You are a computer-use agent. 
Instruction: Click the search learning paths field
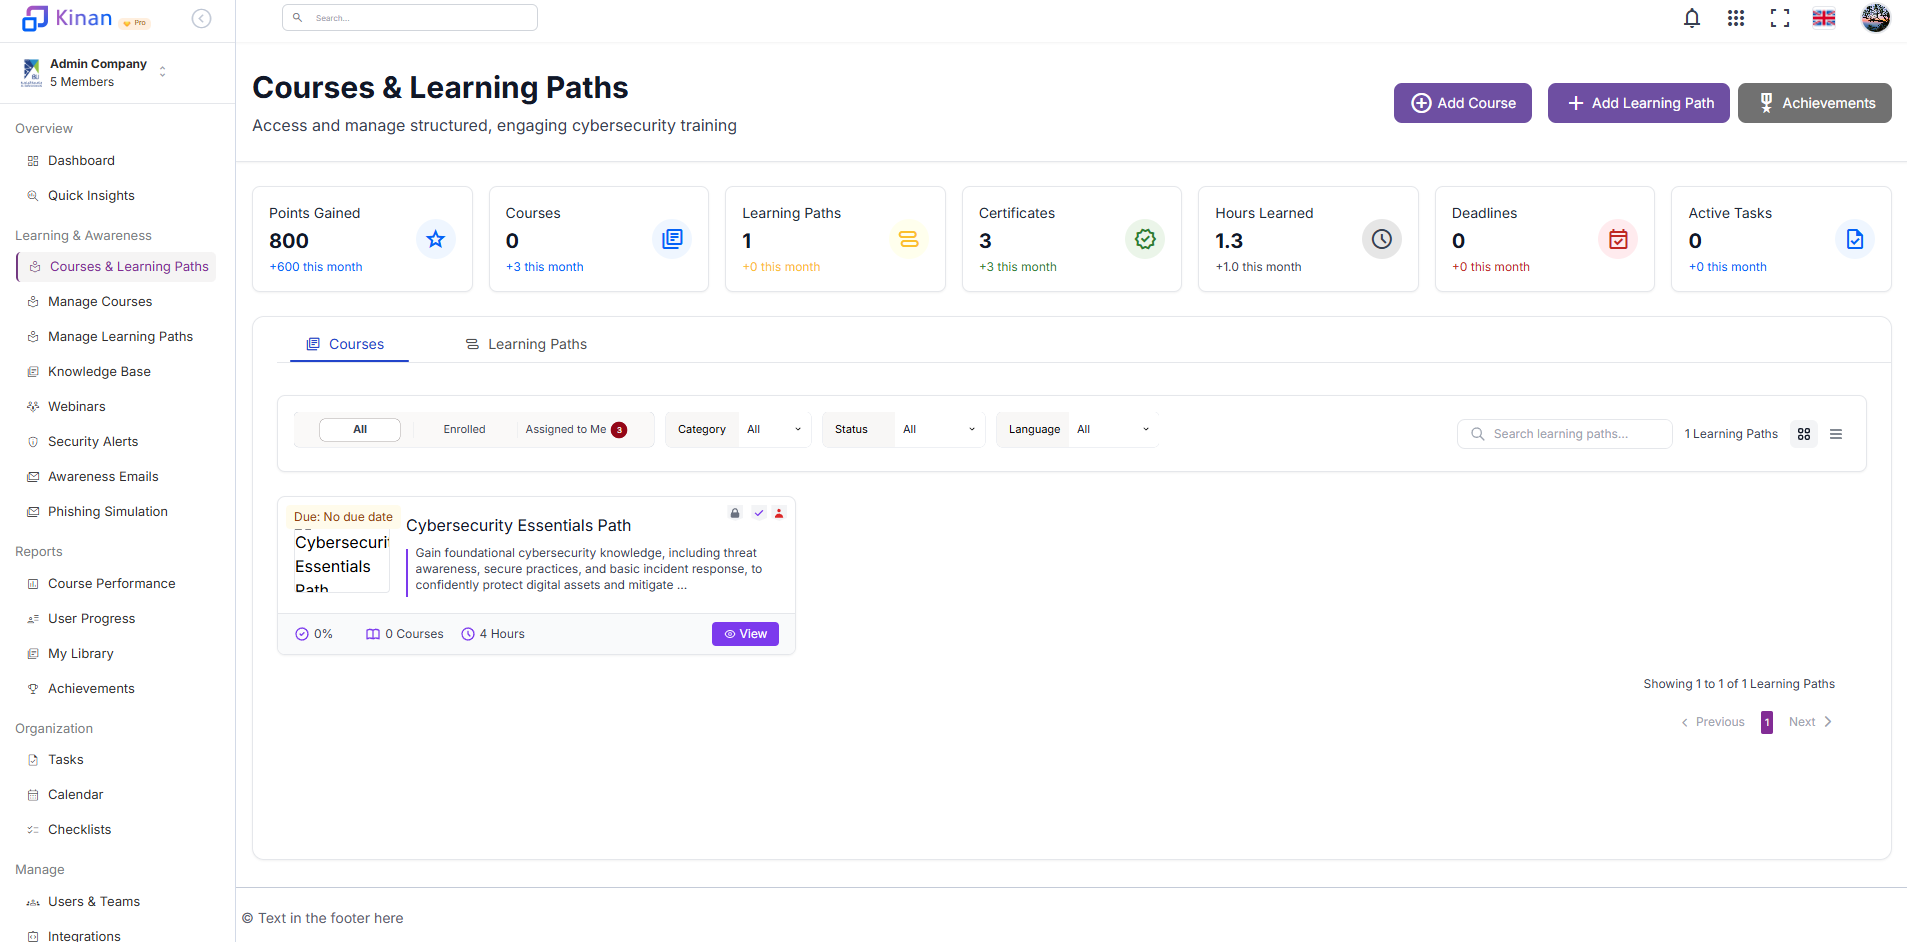point(1564,433)
